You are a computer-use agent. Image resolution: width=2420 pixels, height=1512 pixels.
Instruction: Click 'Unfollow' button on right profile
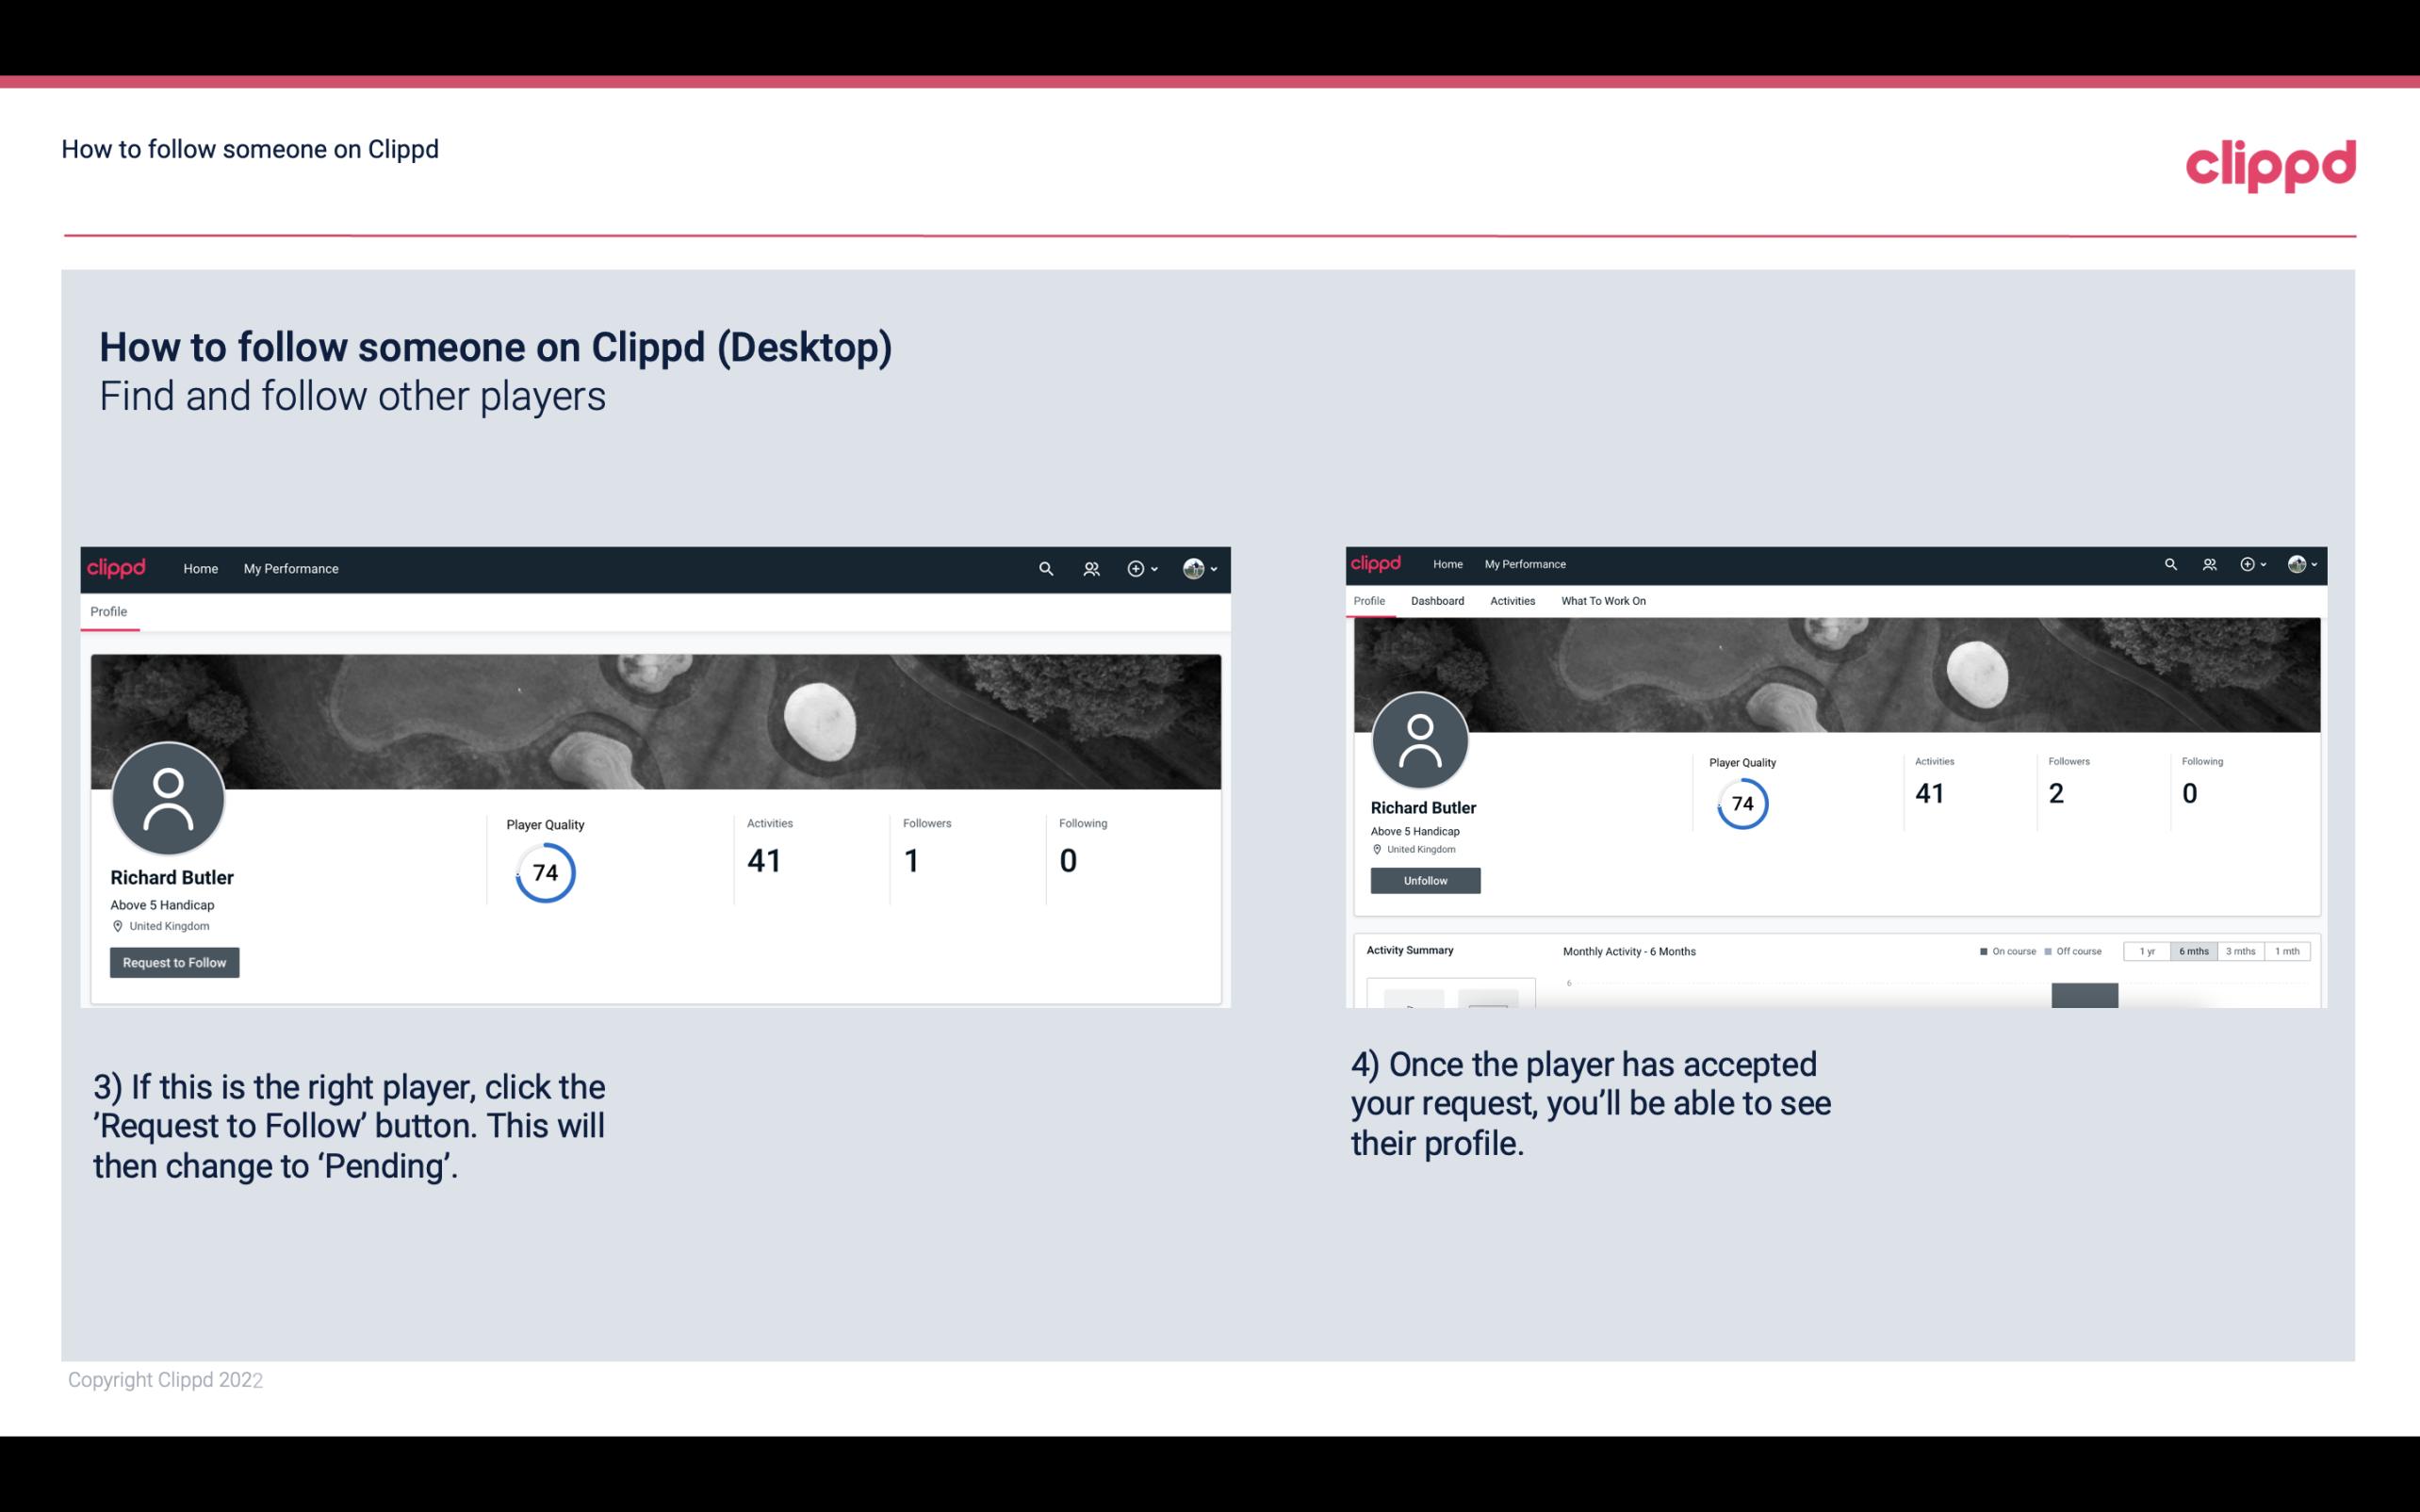click(x=1423, y=880)
